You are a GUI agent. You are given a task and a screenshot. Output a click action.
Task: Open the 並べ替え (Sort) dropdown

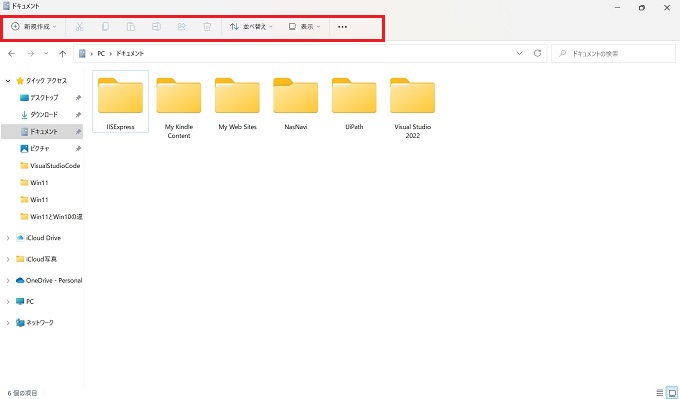pos(252,27)
